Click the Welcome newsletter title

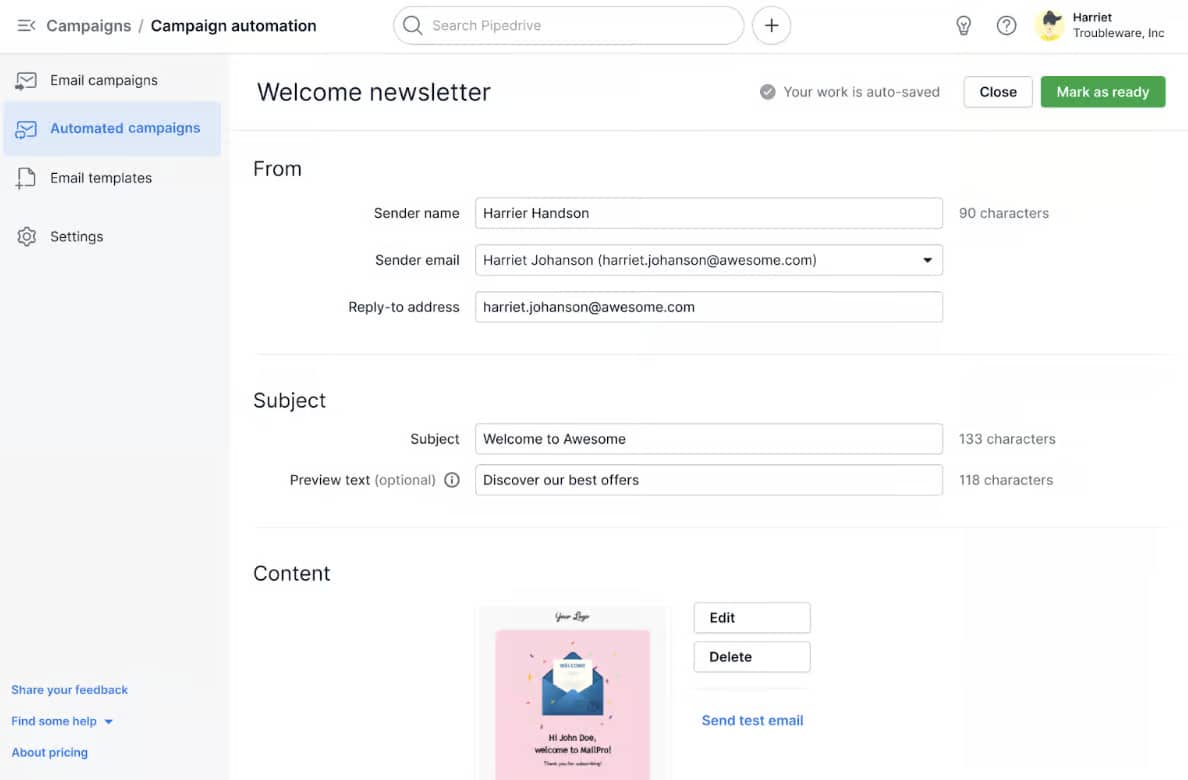[374, 92]
